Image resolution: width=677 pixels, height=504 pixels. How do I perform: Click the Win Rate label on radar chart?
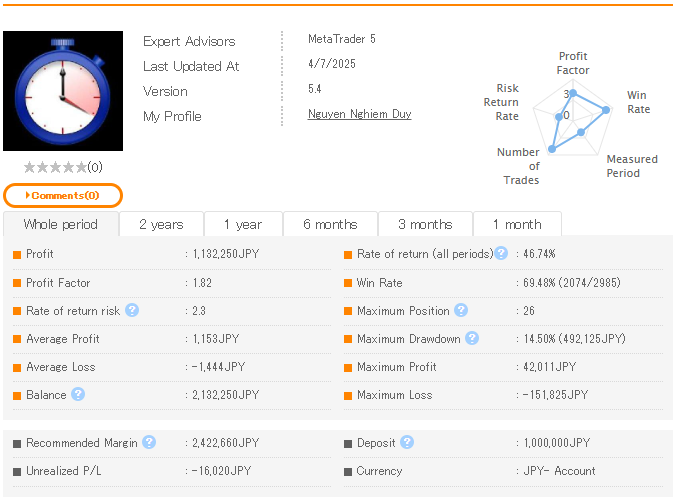click(x=638, y=102)
